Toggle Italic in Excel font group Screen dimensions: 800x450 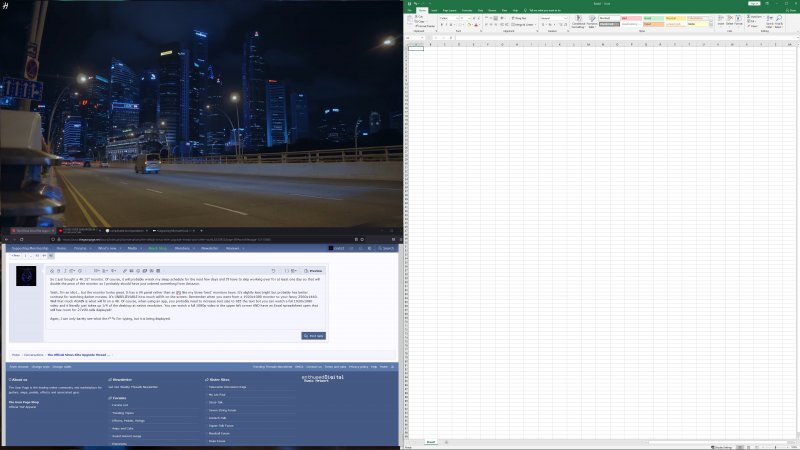446,24
